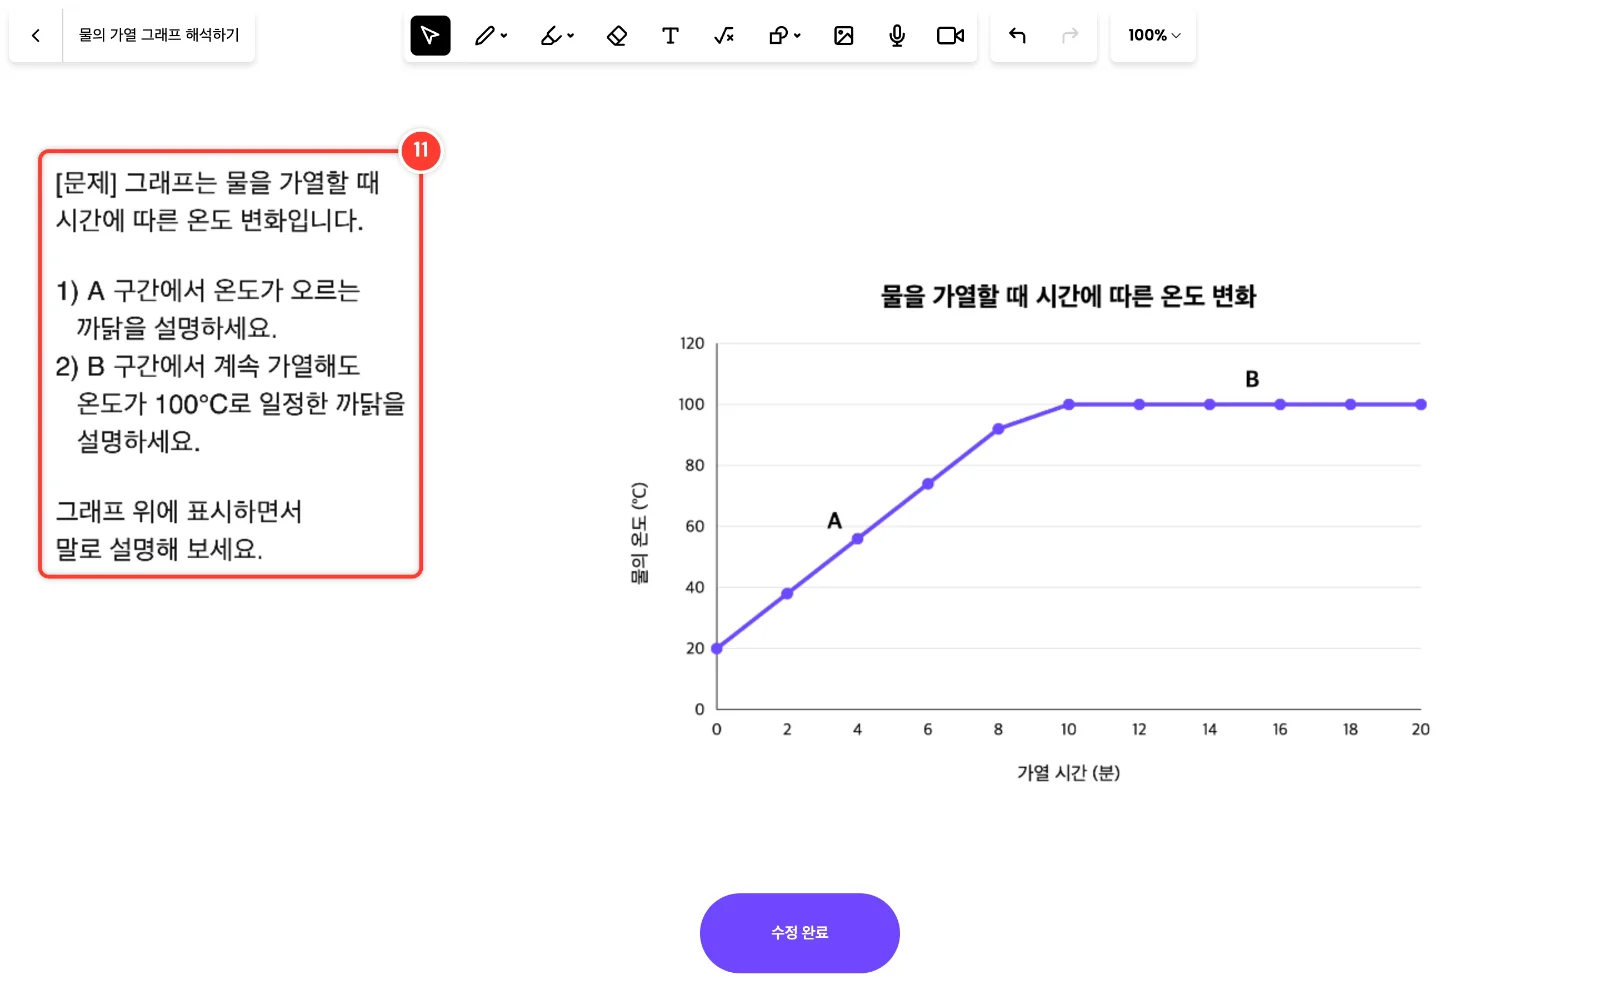Image resolution: width=1600 pixels, height=1000 pixels.
Task: Undo the last action
Action: click(1017, 36)
